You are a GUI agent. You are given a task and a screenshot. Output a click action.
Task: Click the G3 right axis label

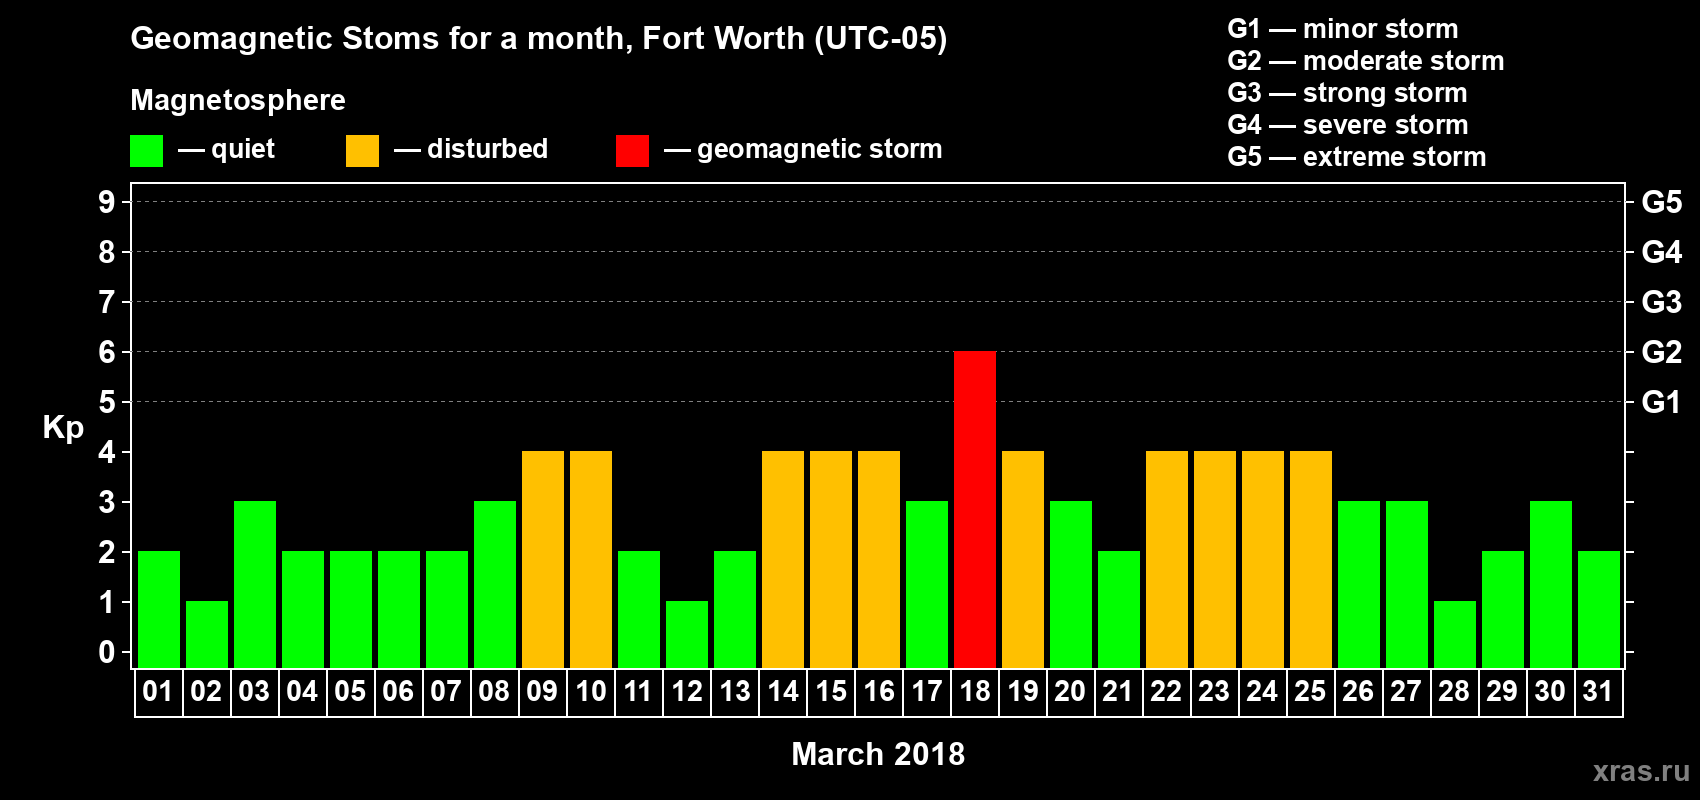[1662, 302]
